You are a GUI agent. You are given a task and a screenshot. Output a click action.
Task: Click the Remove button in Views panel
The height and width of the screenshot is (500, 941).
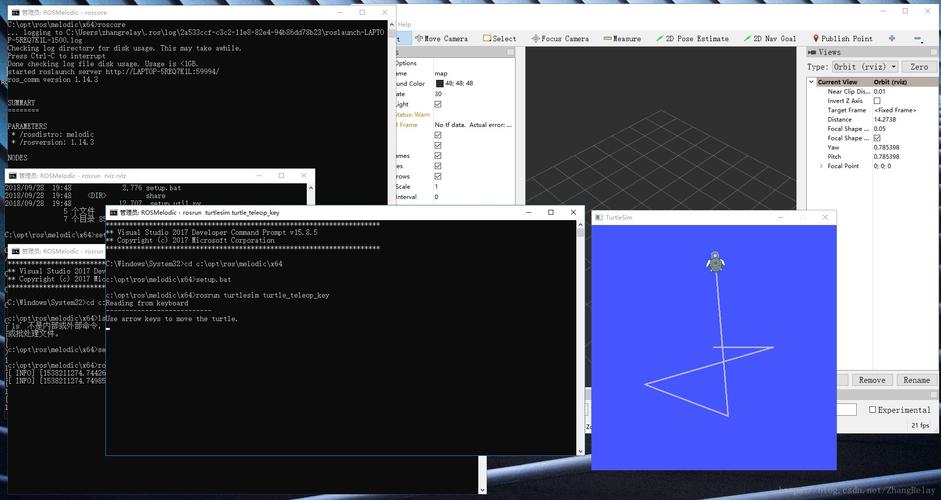pyautogui.click(x=871, y=380)
